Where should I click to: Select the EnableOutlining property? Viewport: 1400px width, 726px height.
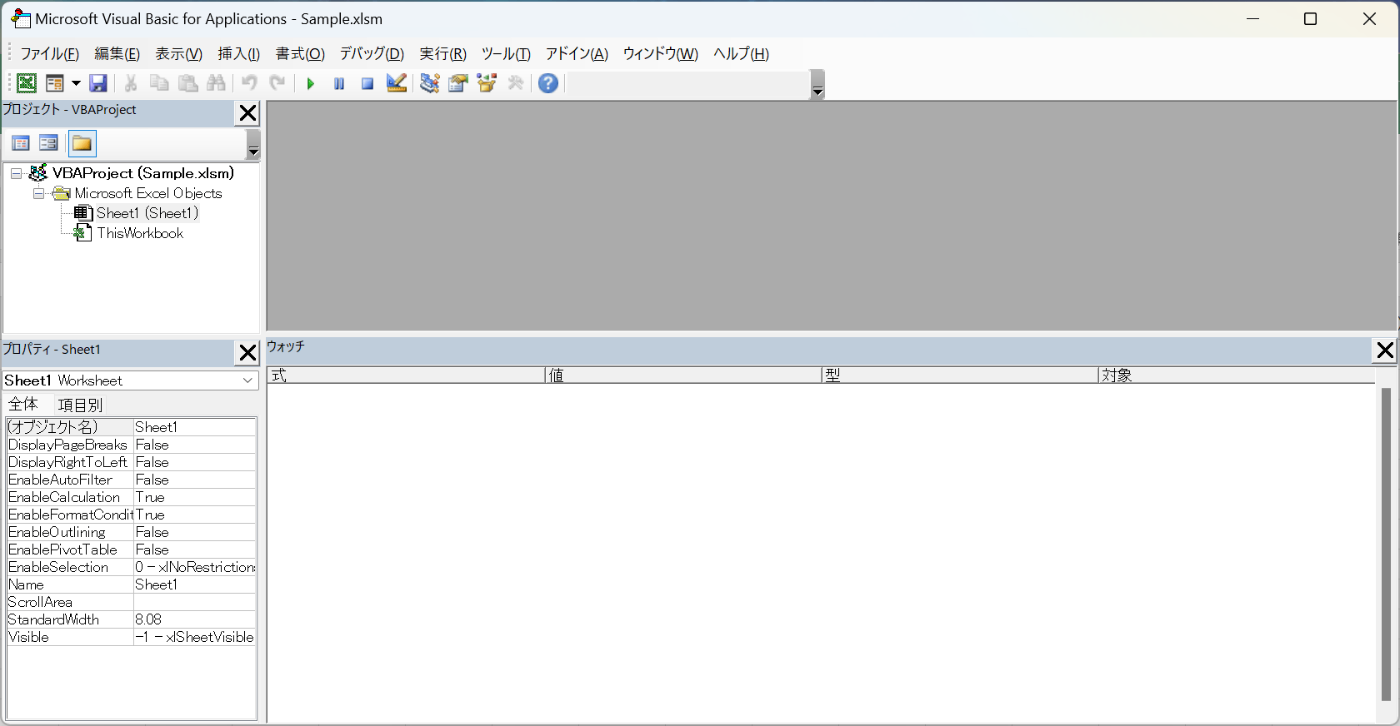69,532
